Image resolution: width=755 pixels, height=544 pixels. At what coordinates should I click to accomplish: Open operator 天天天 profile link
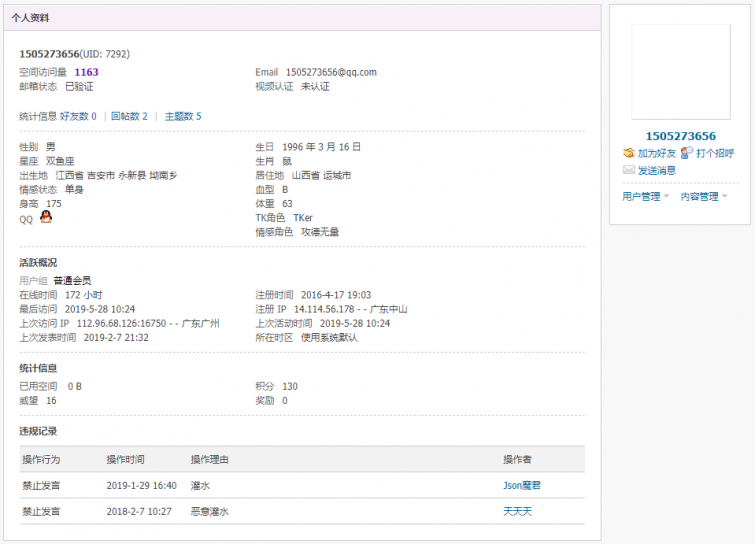pyautogui.click(x=517, y=511)
